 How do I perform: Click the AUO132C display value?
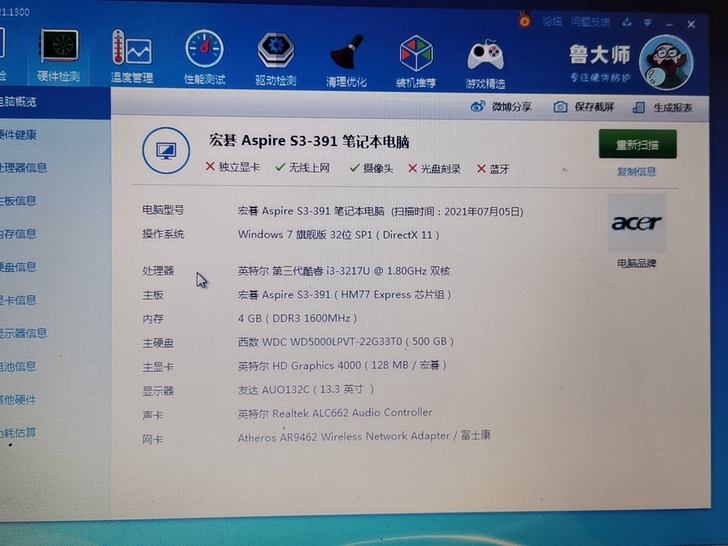click(x=306, y=389)
